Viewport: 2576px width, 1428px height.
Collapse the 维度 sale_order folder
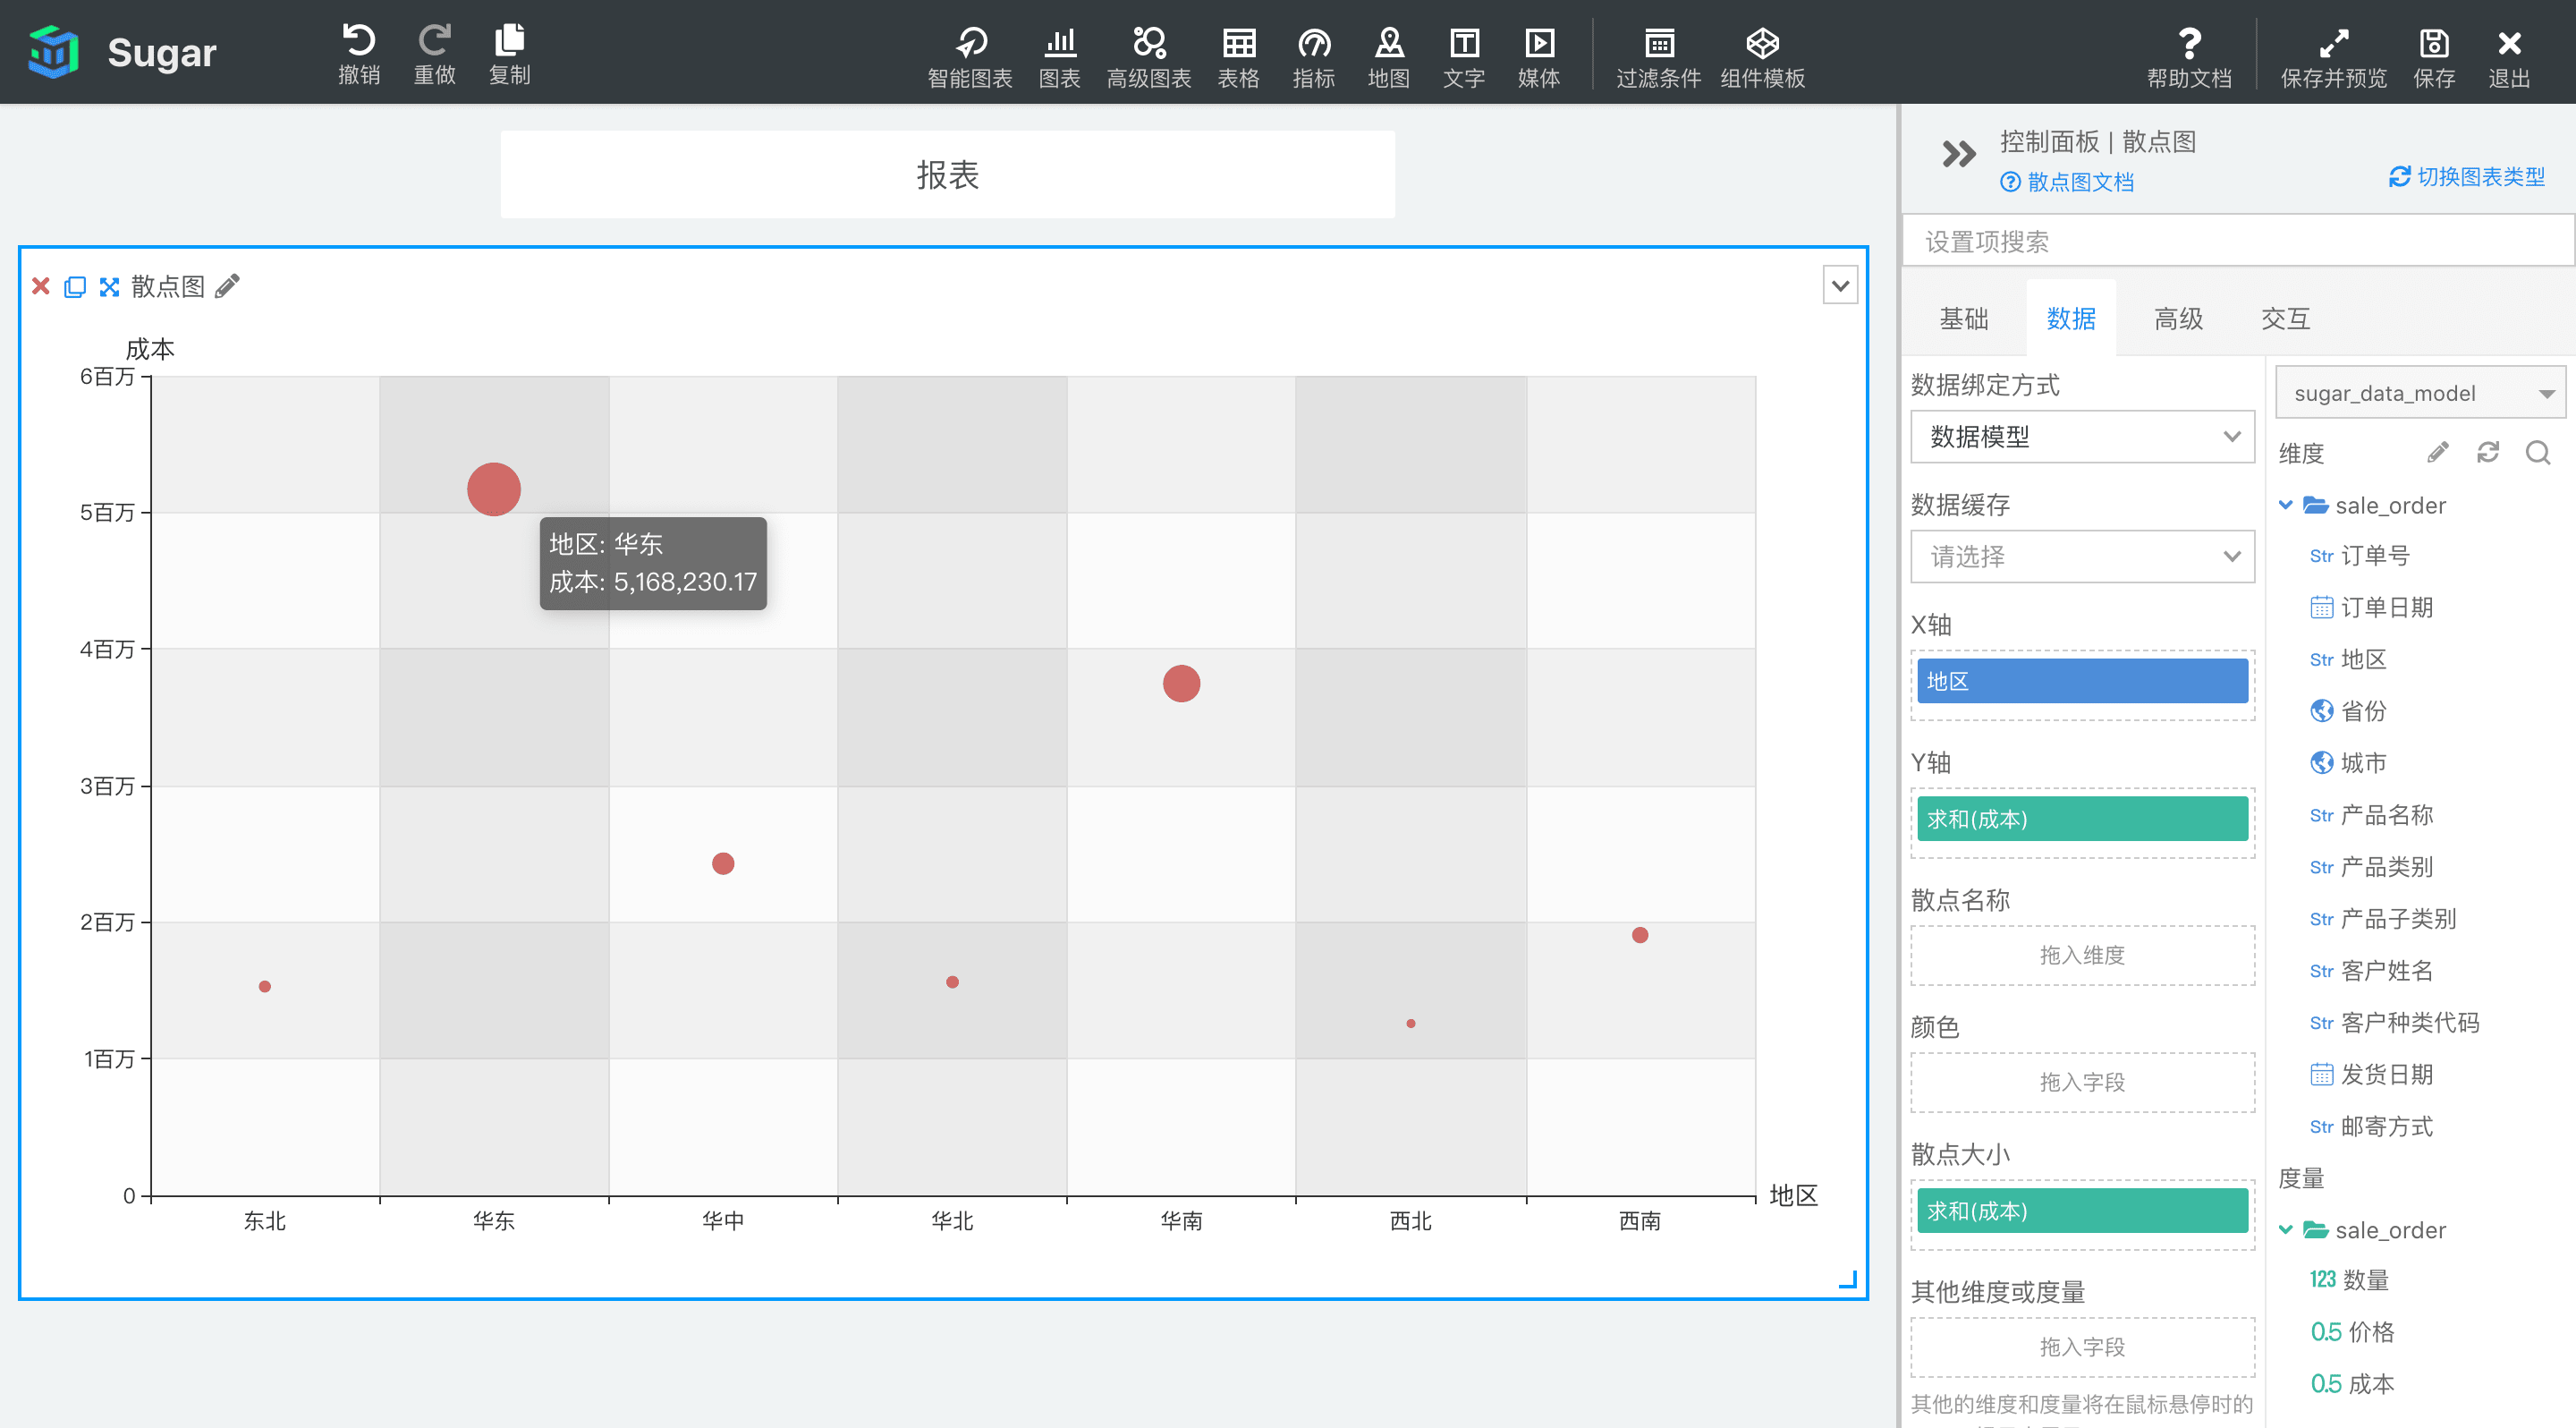[x=2286, y=505]
